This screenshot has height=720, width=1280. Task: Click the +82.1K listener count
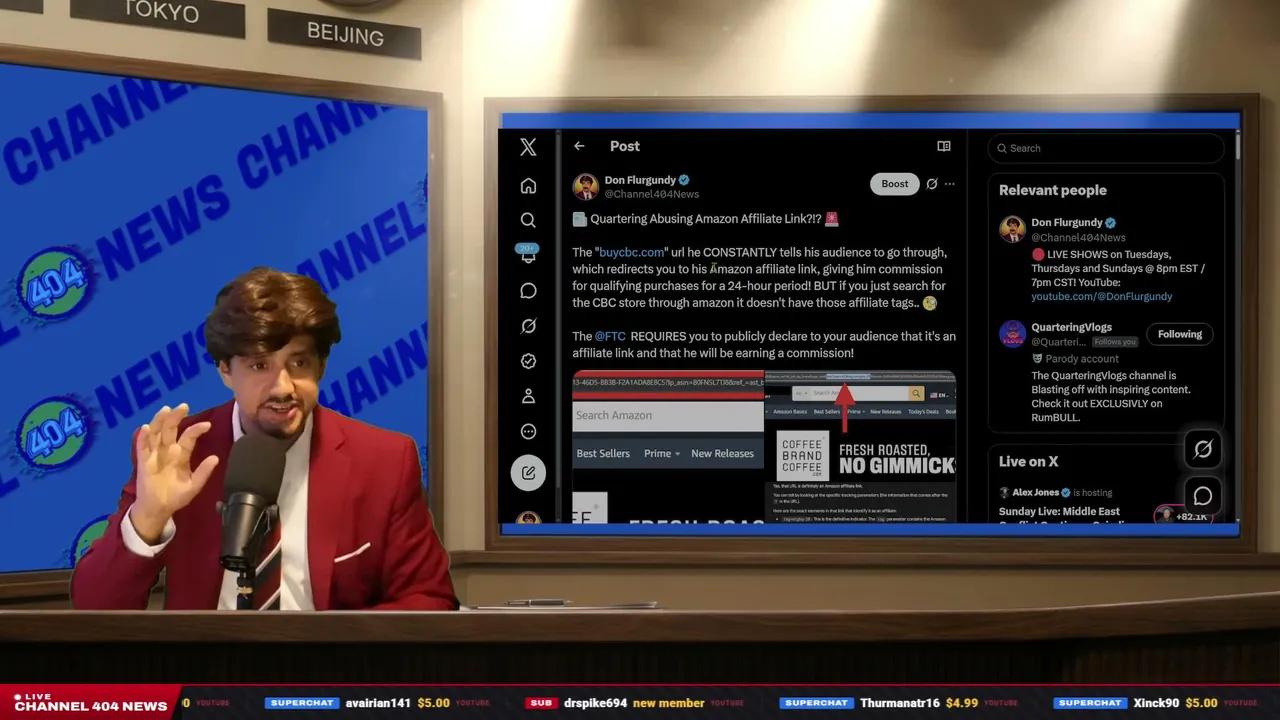pos(1191,517)
